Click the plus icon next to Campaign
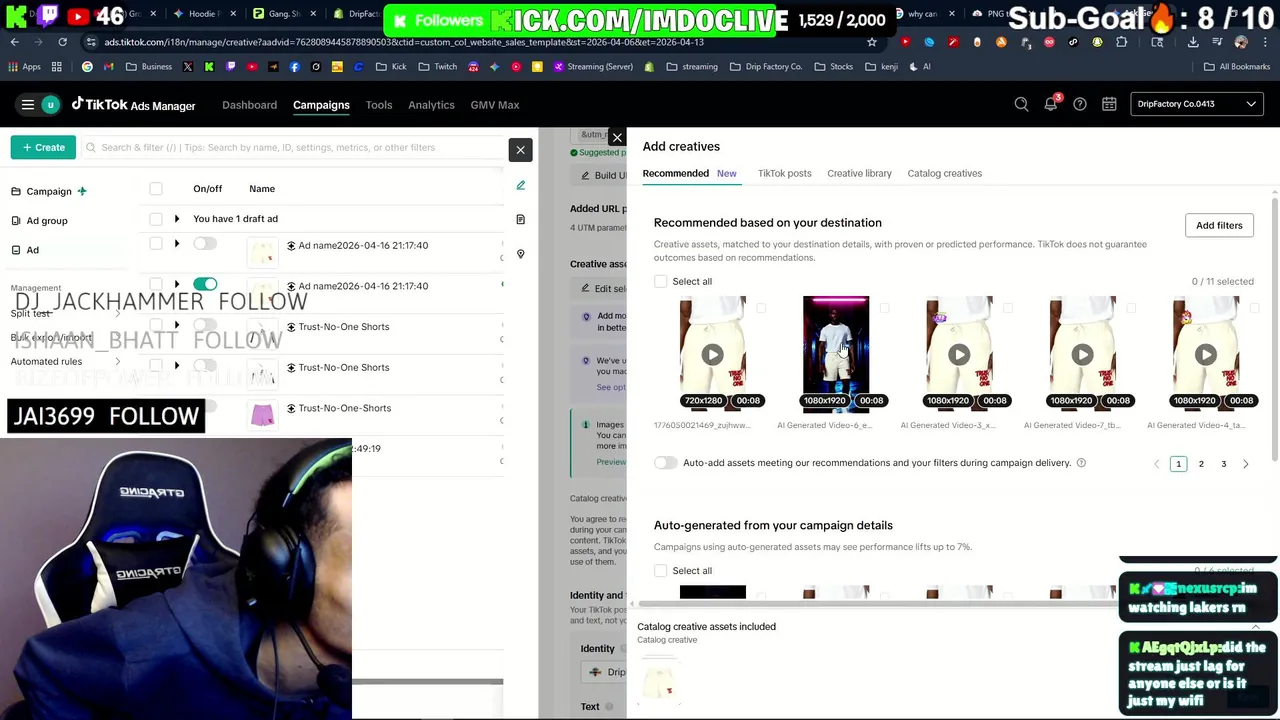Viewport: 1280px width, 720px height. click(x=82, y=191)
